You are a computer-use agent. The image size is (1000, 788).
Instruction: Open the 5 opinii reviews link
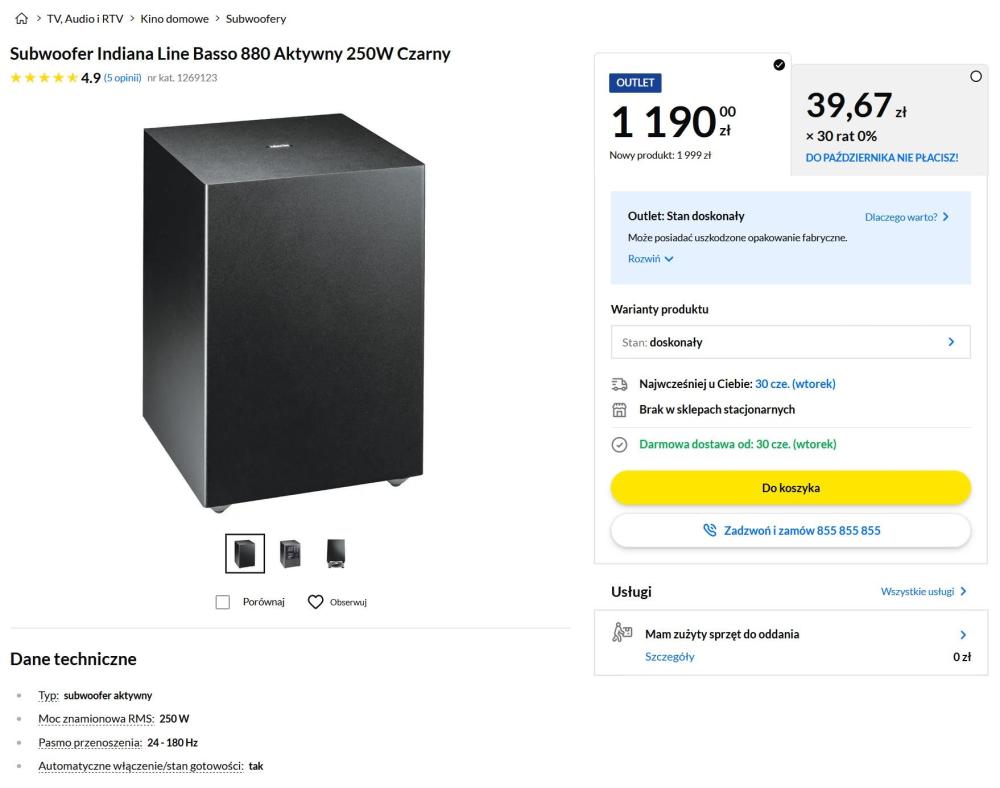coord(122,78)
